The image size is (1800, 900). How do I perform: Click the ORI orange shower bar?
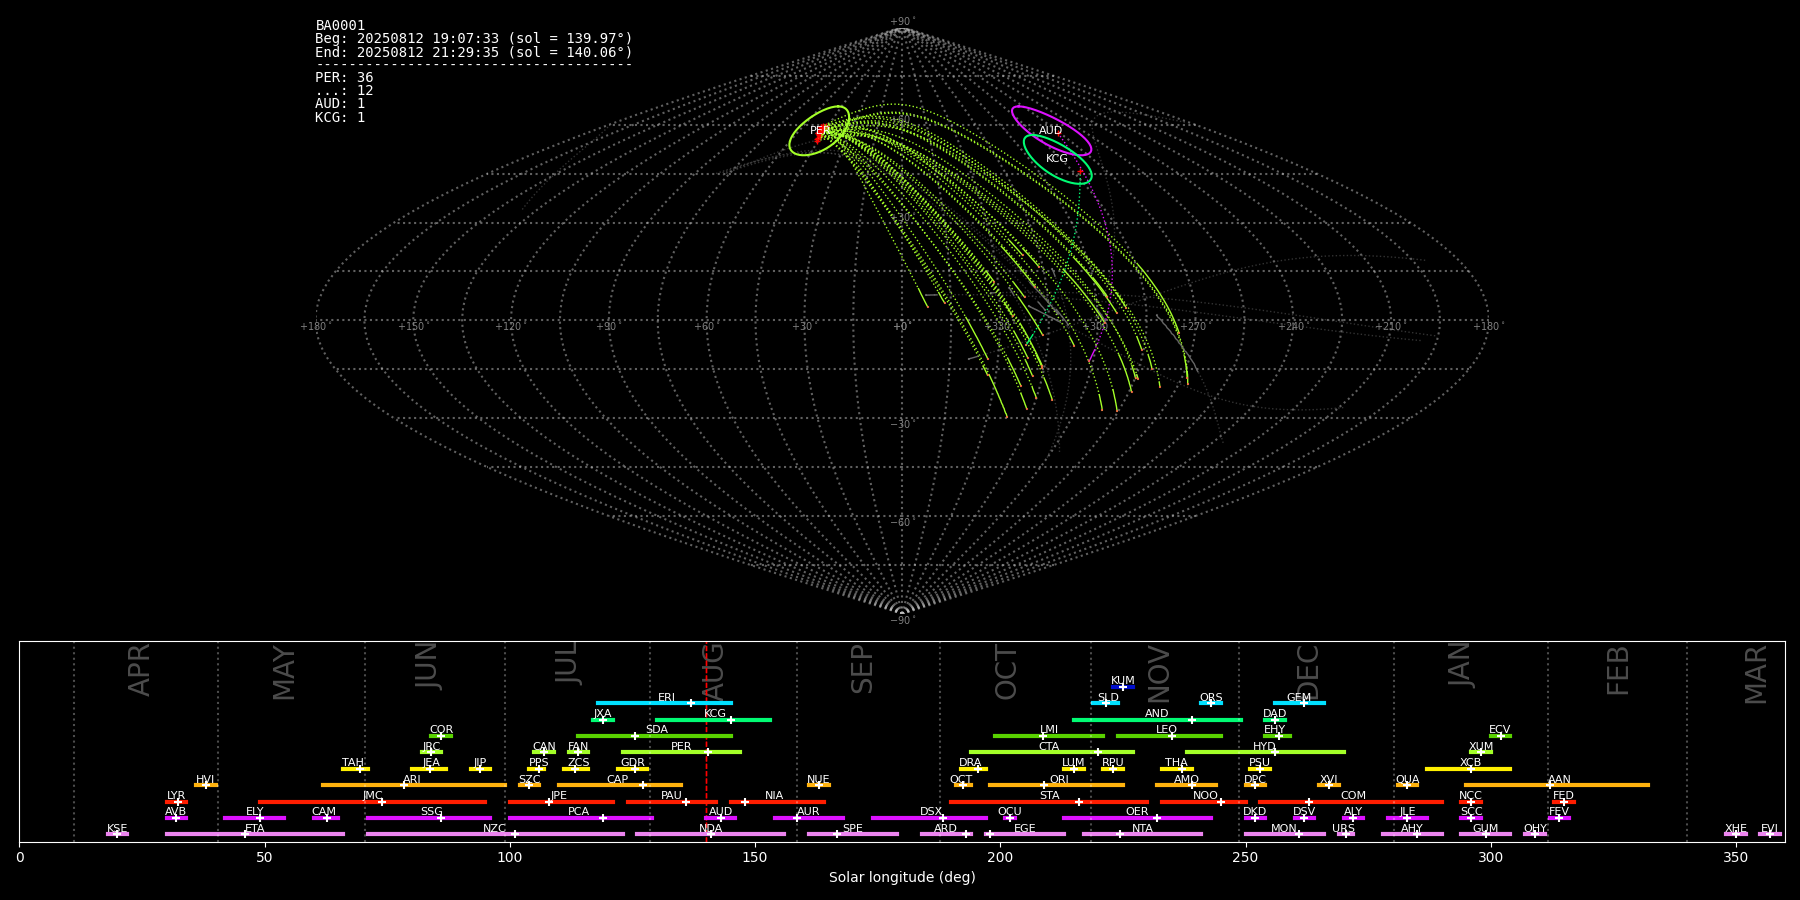point(1056,785)
